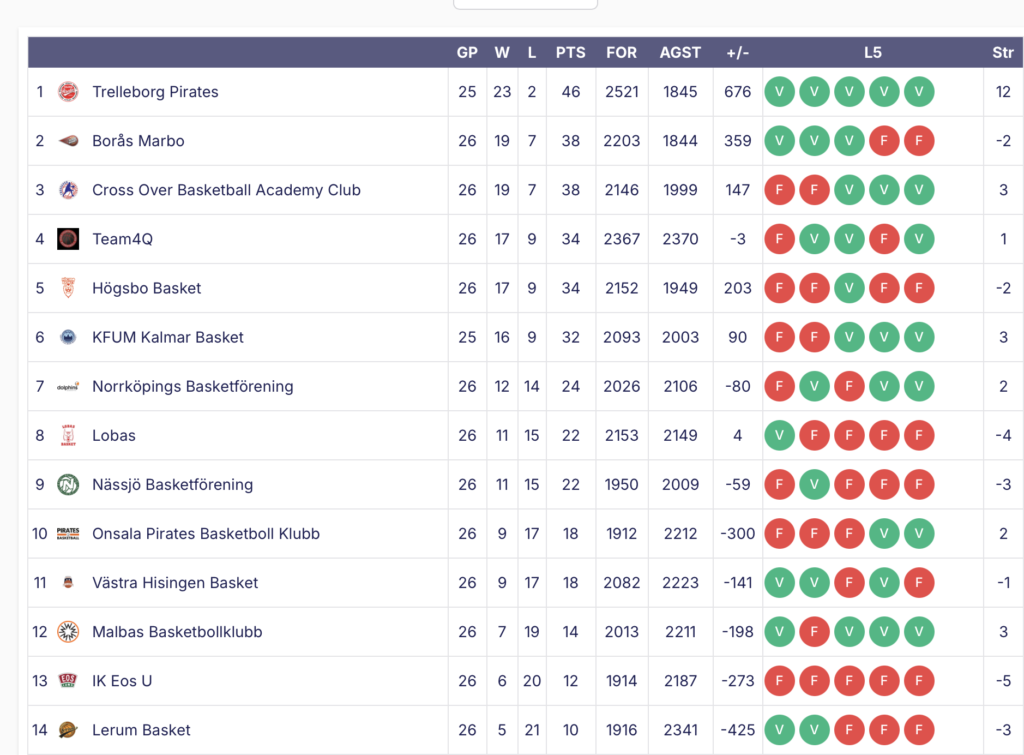Open the Borås Marbo team link
The width and height of the screenshot is (1024, 755).
[138, 140]
